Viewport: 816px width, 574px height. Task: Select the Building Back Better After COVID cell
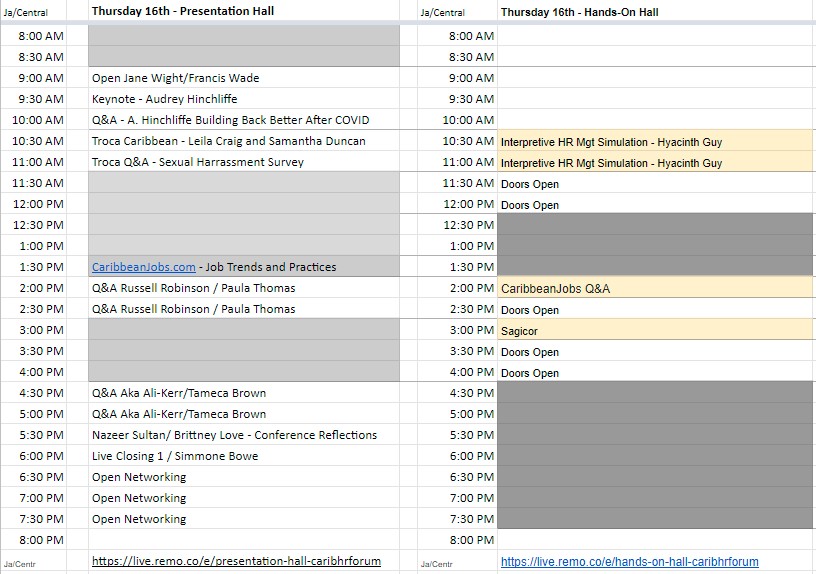(244, 120)
